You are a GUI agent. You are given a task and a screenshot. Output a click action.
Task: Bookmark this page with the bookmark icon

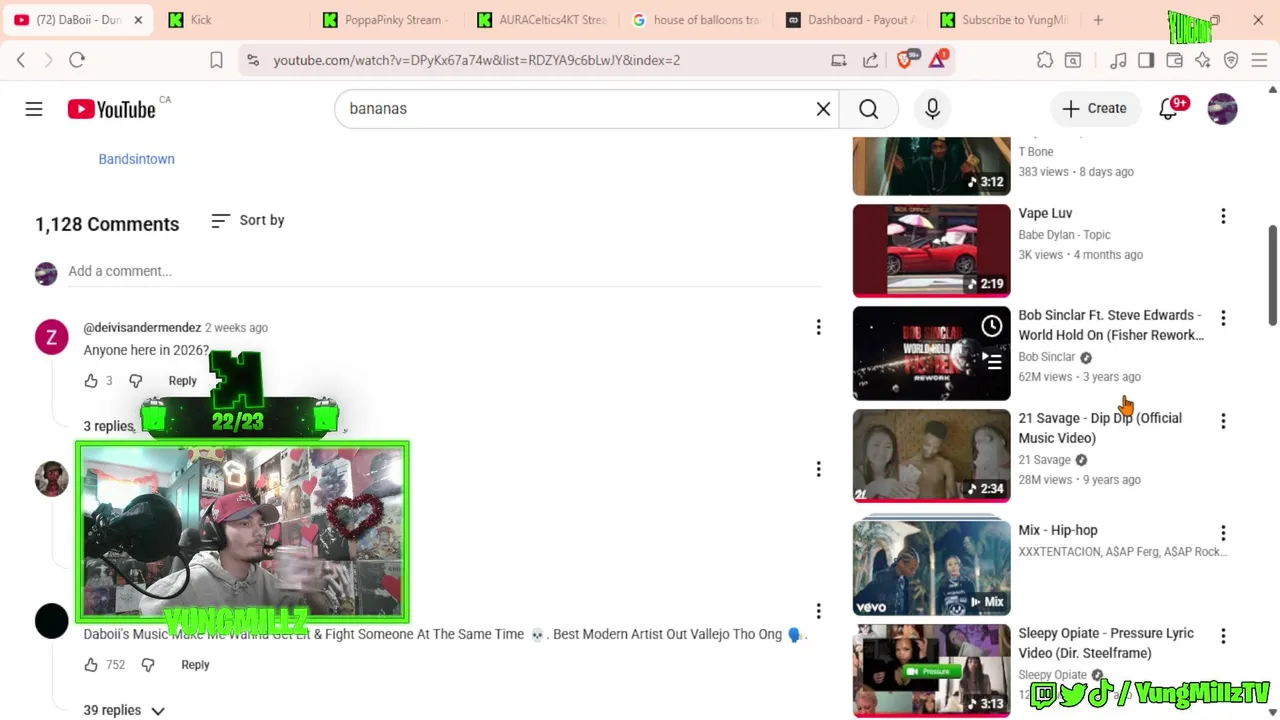(216, 60)
